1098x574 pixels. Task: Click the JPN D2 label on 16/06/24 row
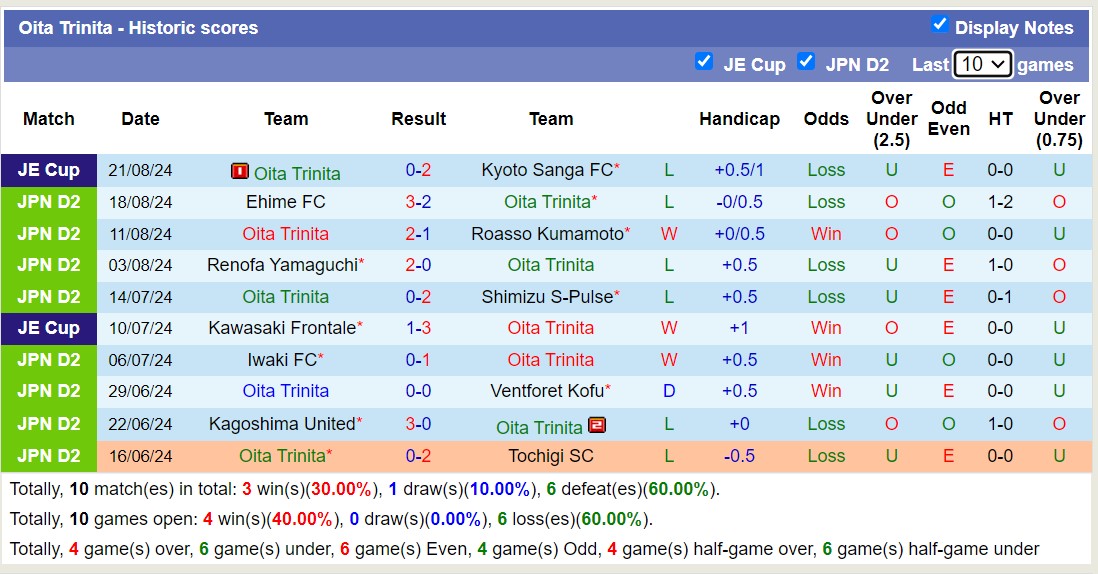(x=49, y=456)
